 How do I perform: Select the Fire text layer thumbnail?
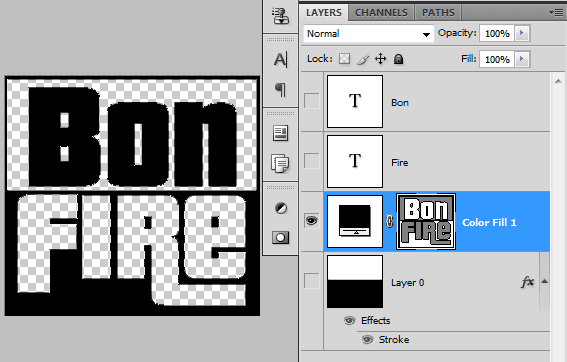(355, 161)
